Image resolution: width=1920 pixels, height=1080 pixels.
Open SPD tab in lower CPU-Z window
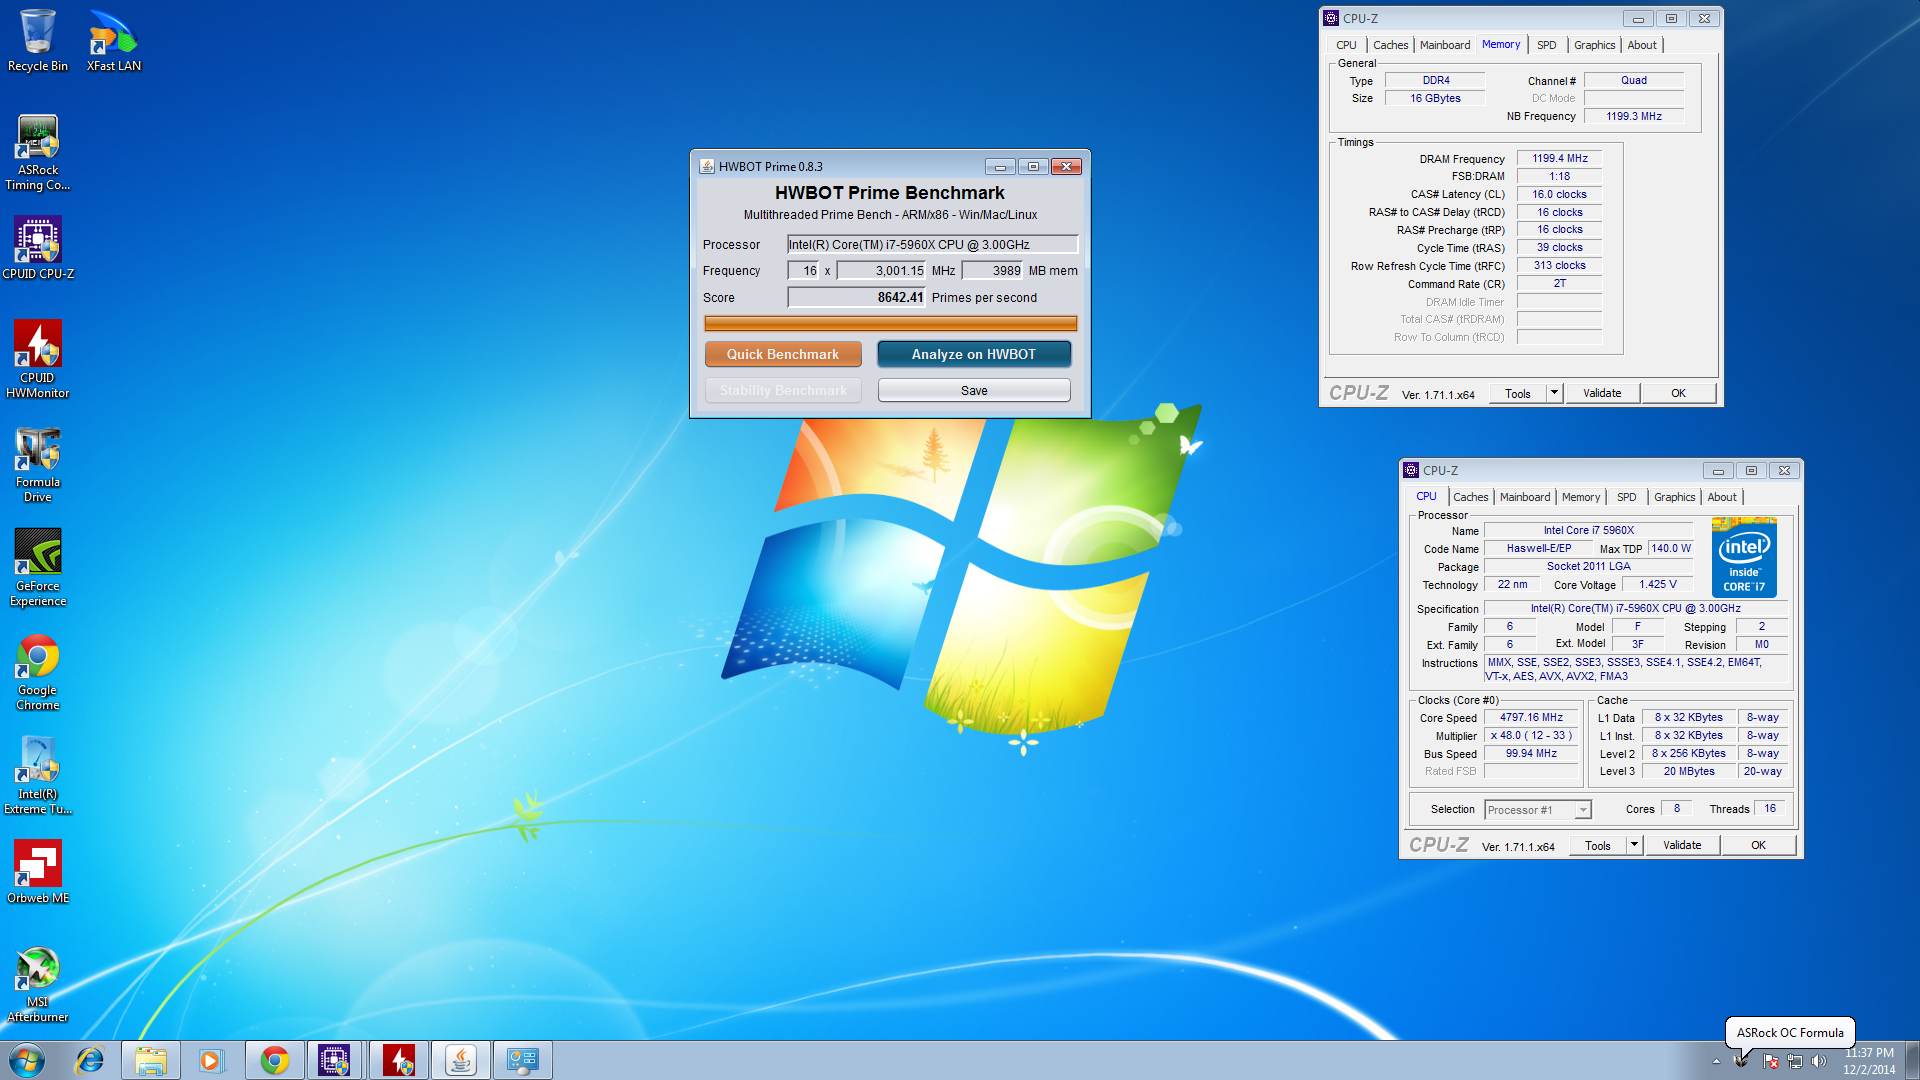(x=1627, y=497)
